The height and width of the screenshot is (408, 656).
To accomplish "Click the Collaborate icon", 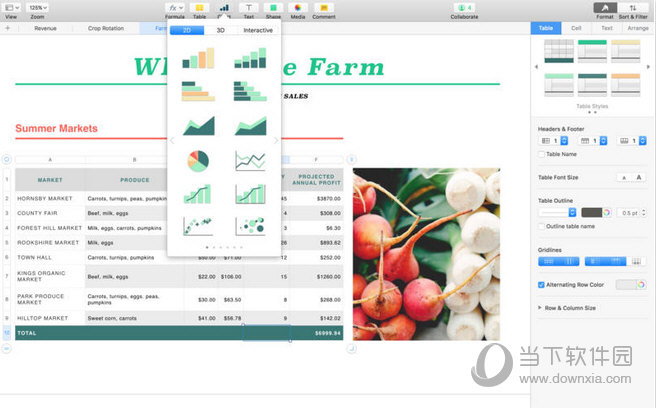I will coord(464,8).
